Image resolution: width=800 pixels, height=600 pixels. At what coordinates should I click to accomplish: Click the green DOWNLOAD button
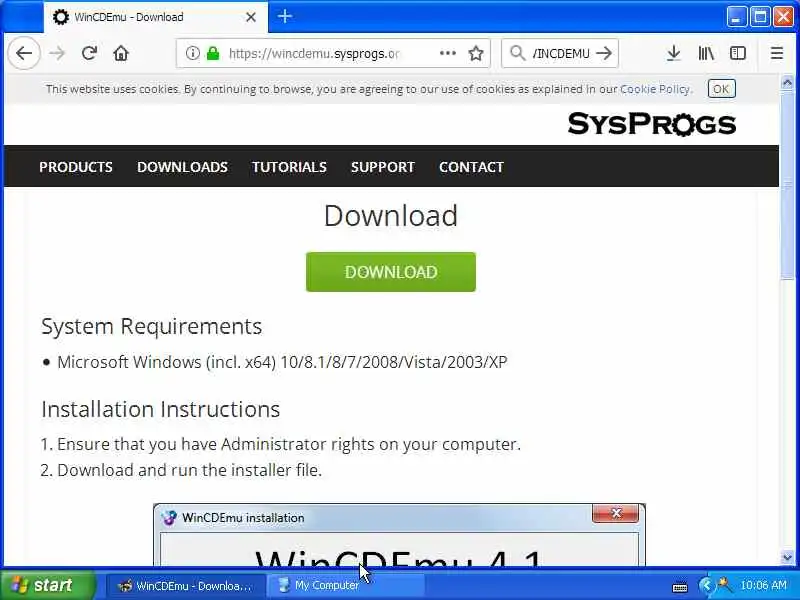391,272
